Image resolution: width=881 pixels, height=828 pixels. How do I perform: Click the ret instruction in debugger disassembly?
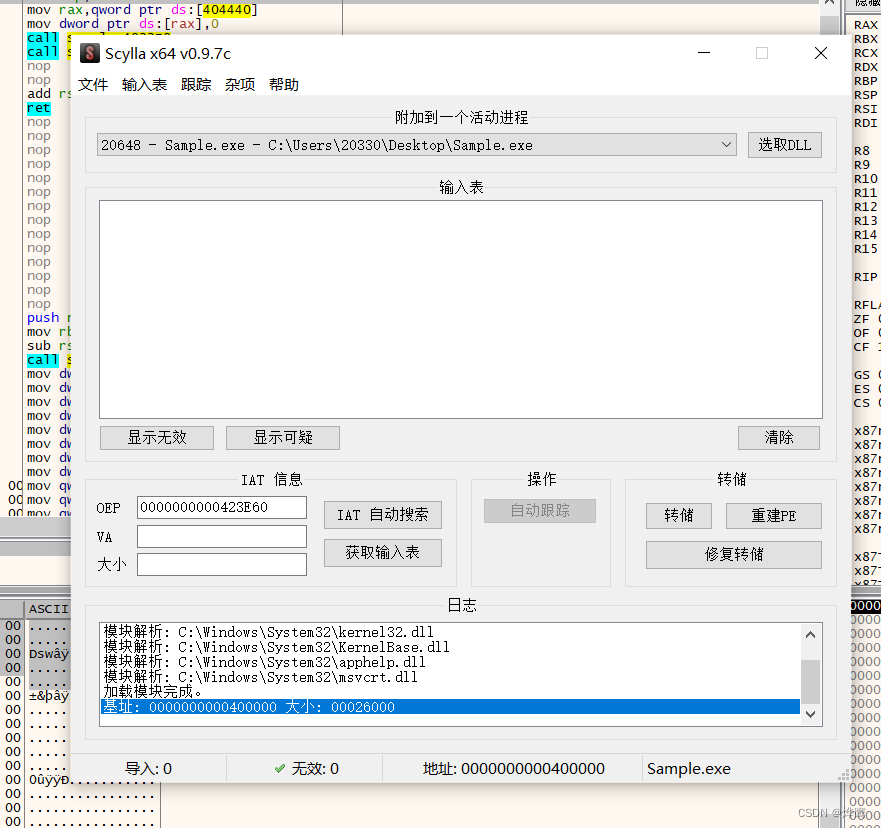pos(39,108)
